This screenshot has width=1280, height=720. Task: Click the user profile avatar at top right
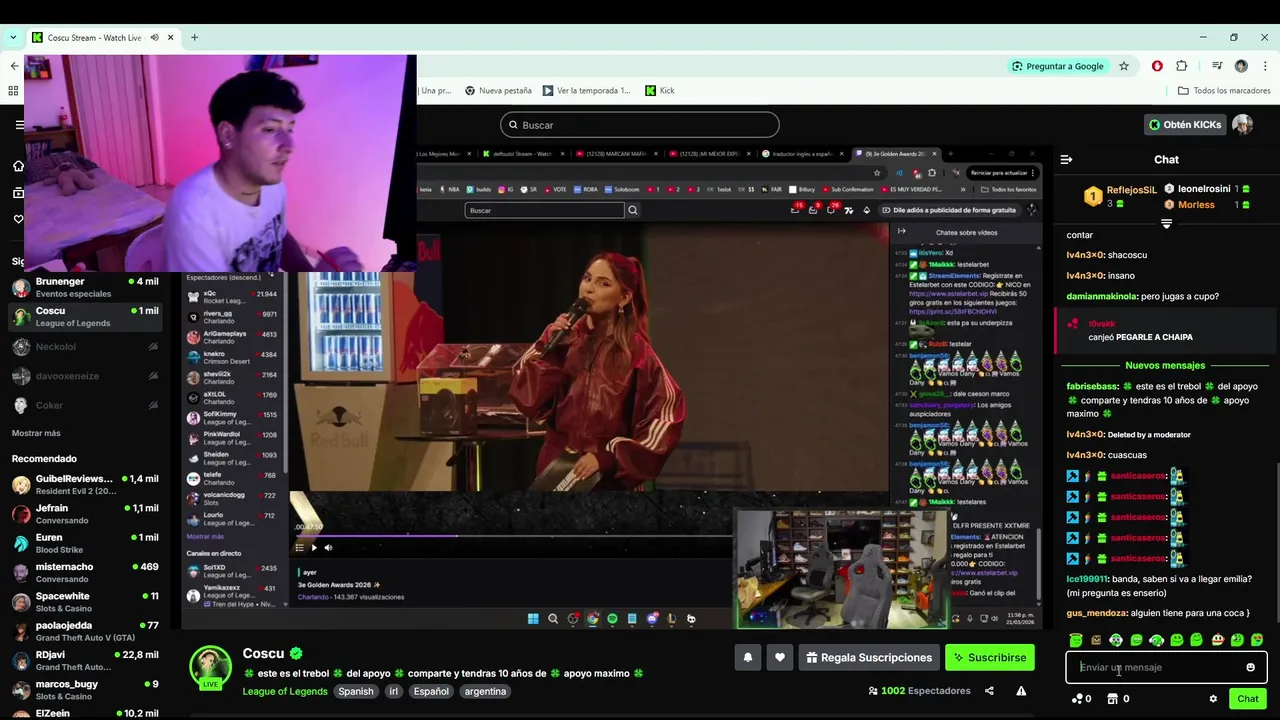click(x=1242, y=125)
